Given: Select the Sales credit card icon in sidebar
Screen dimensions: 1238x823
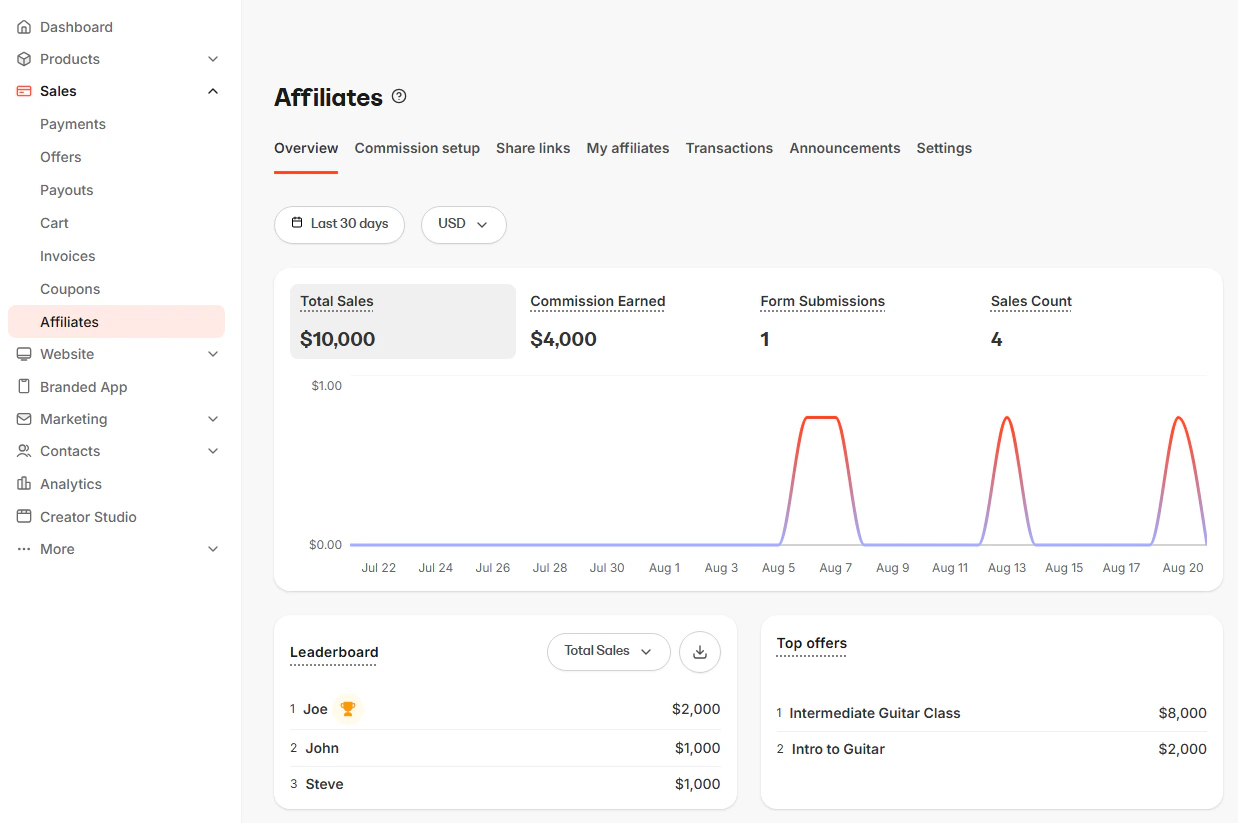Looking at the screenshot, I should click(23, 91).
